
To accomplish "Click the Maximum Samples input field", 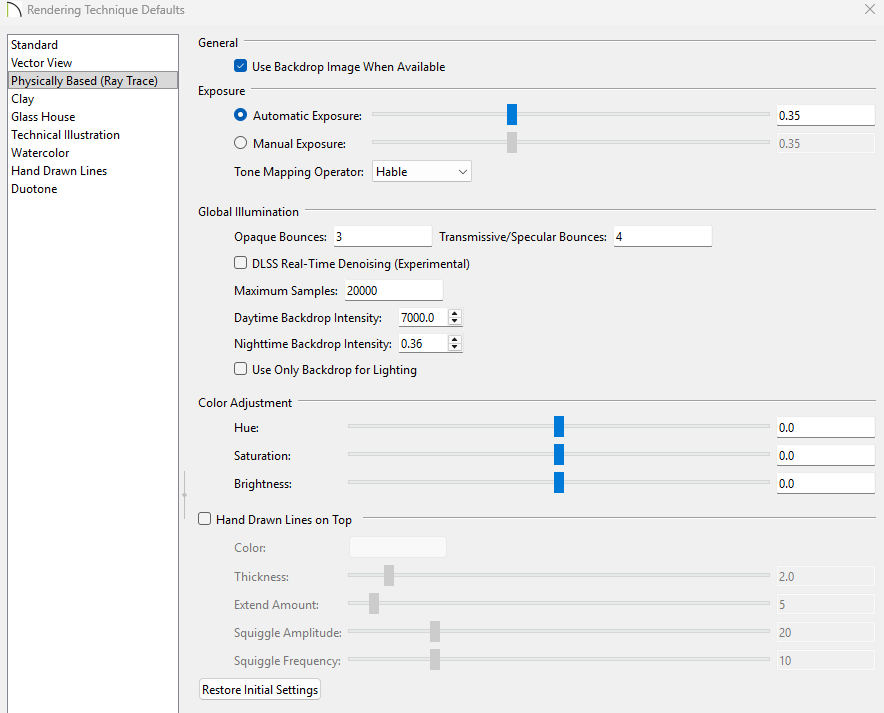I will (x=392, y=291).
